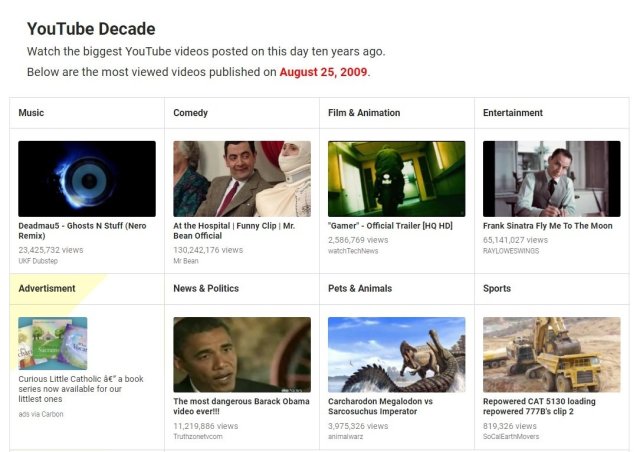
Task: Click title 'The most dangerous Barack Obama video ever!!!'
Action: click(x=241, y=406)
